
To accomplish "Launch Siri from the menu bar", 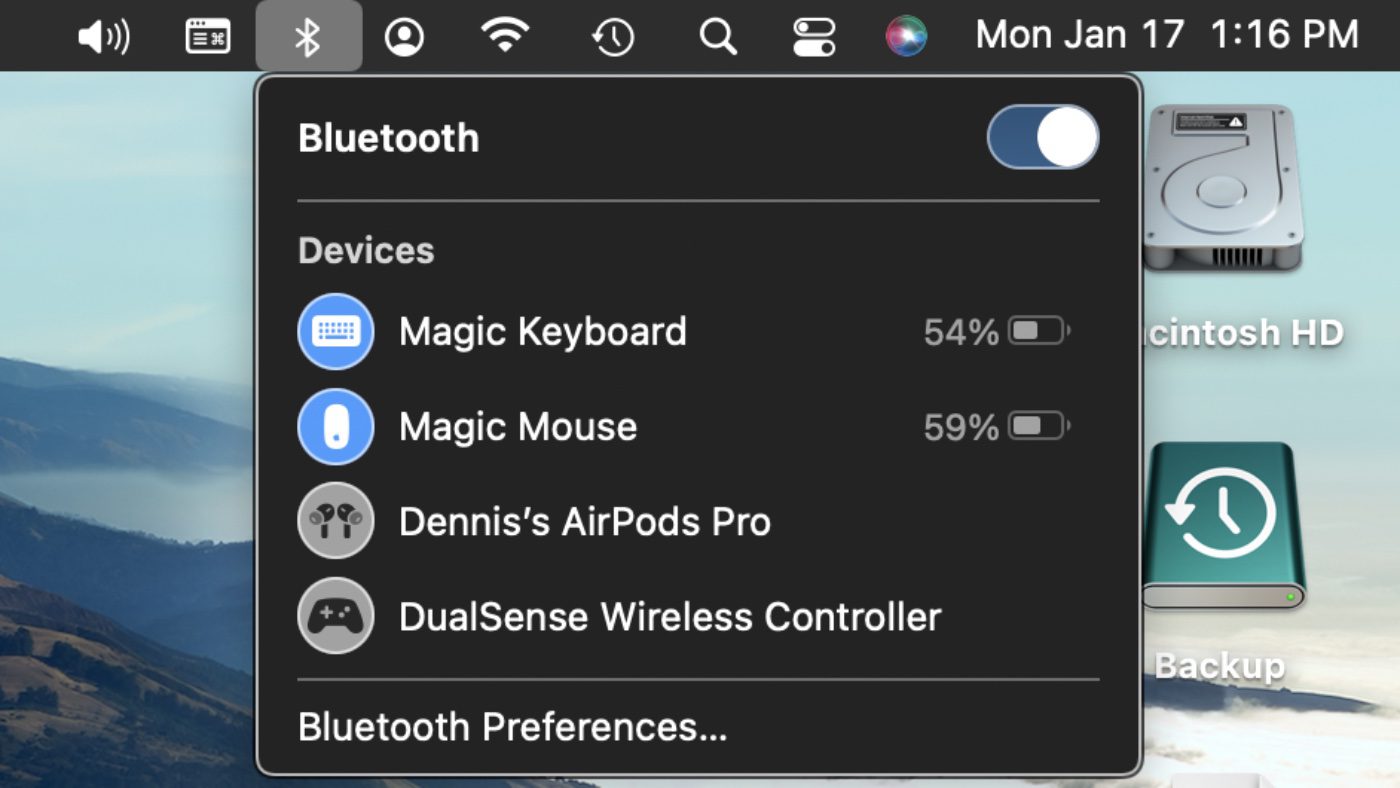I will [906, 37].
